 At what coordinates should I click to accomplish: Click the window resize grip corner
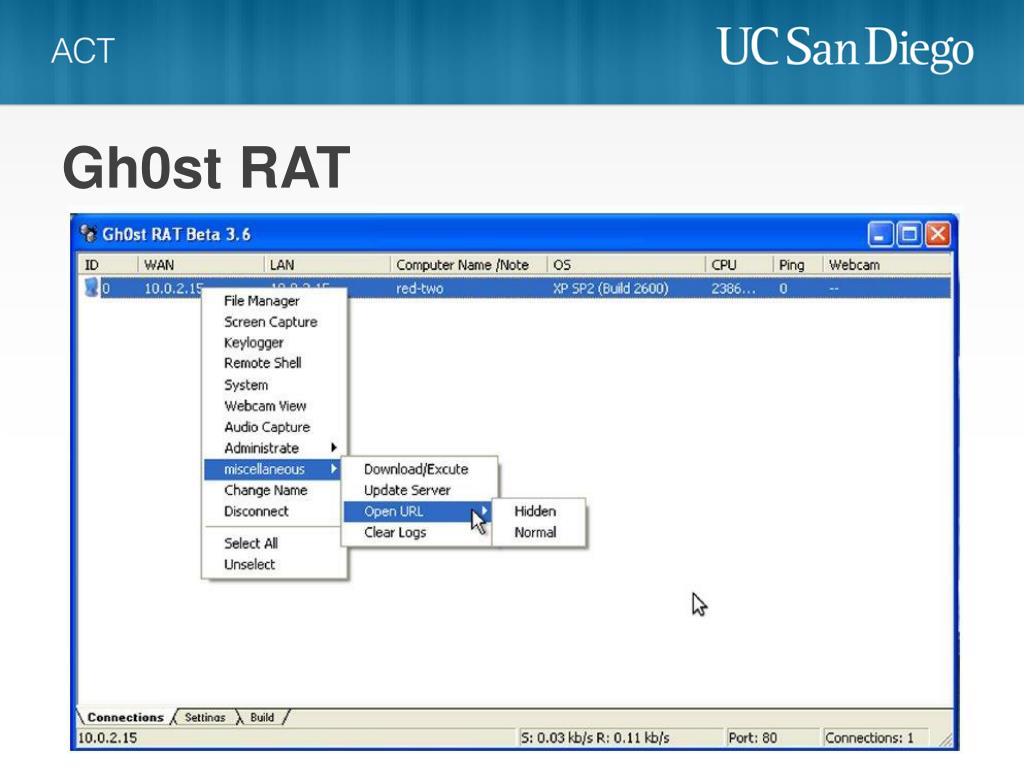tap(945, 739)
